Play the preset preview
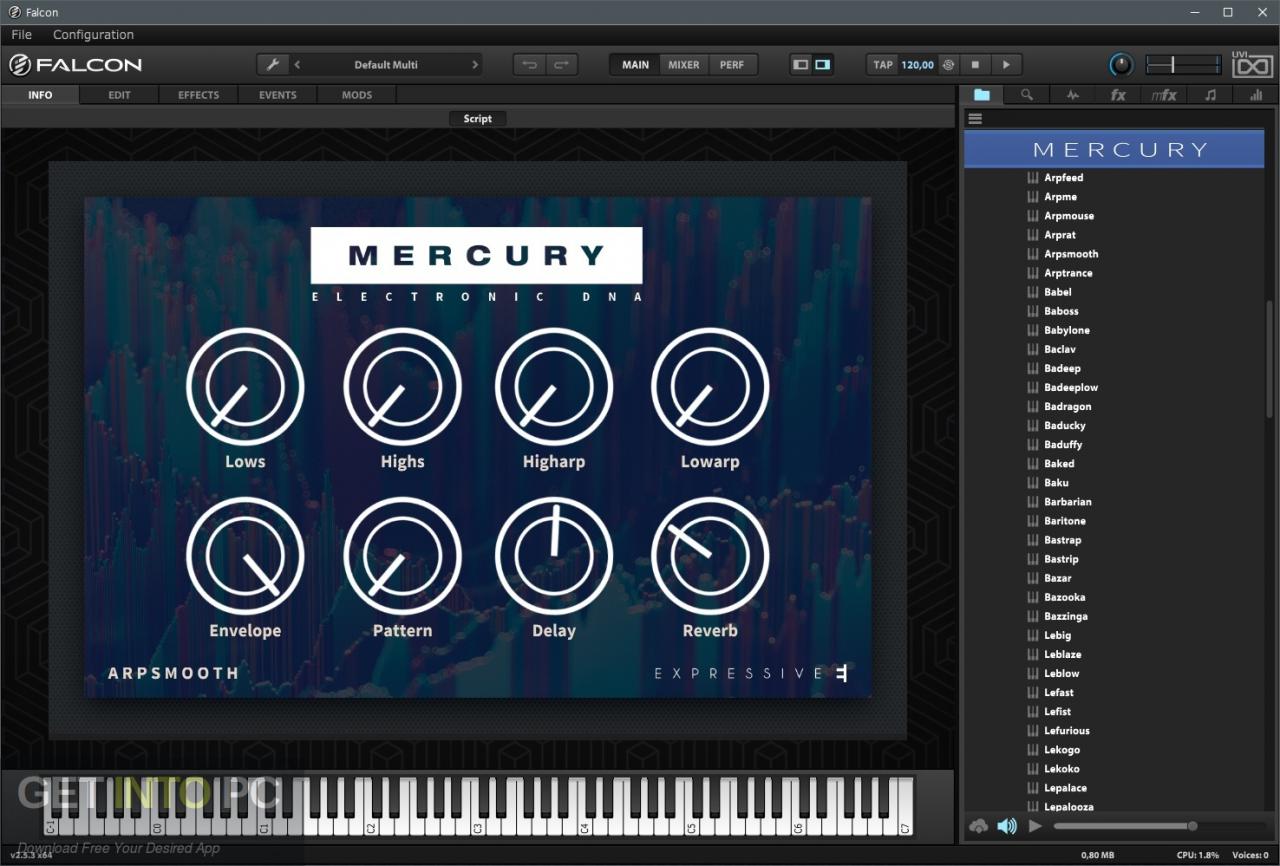Screen dimensions: 1280x866 1035,826
